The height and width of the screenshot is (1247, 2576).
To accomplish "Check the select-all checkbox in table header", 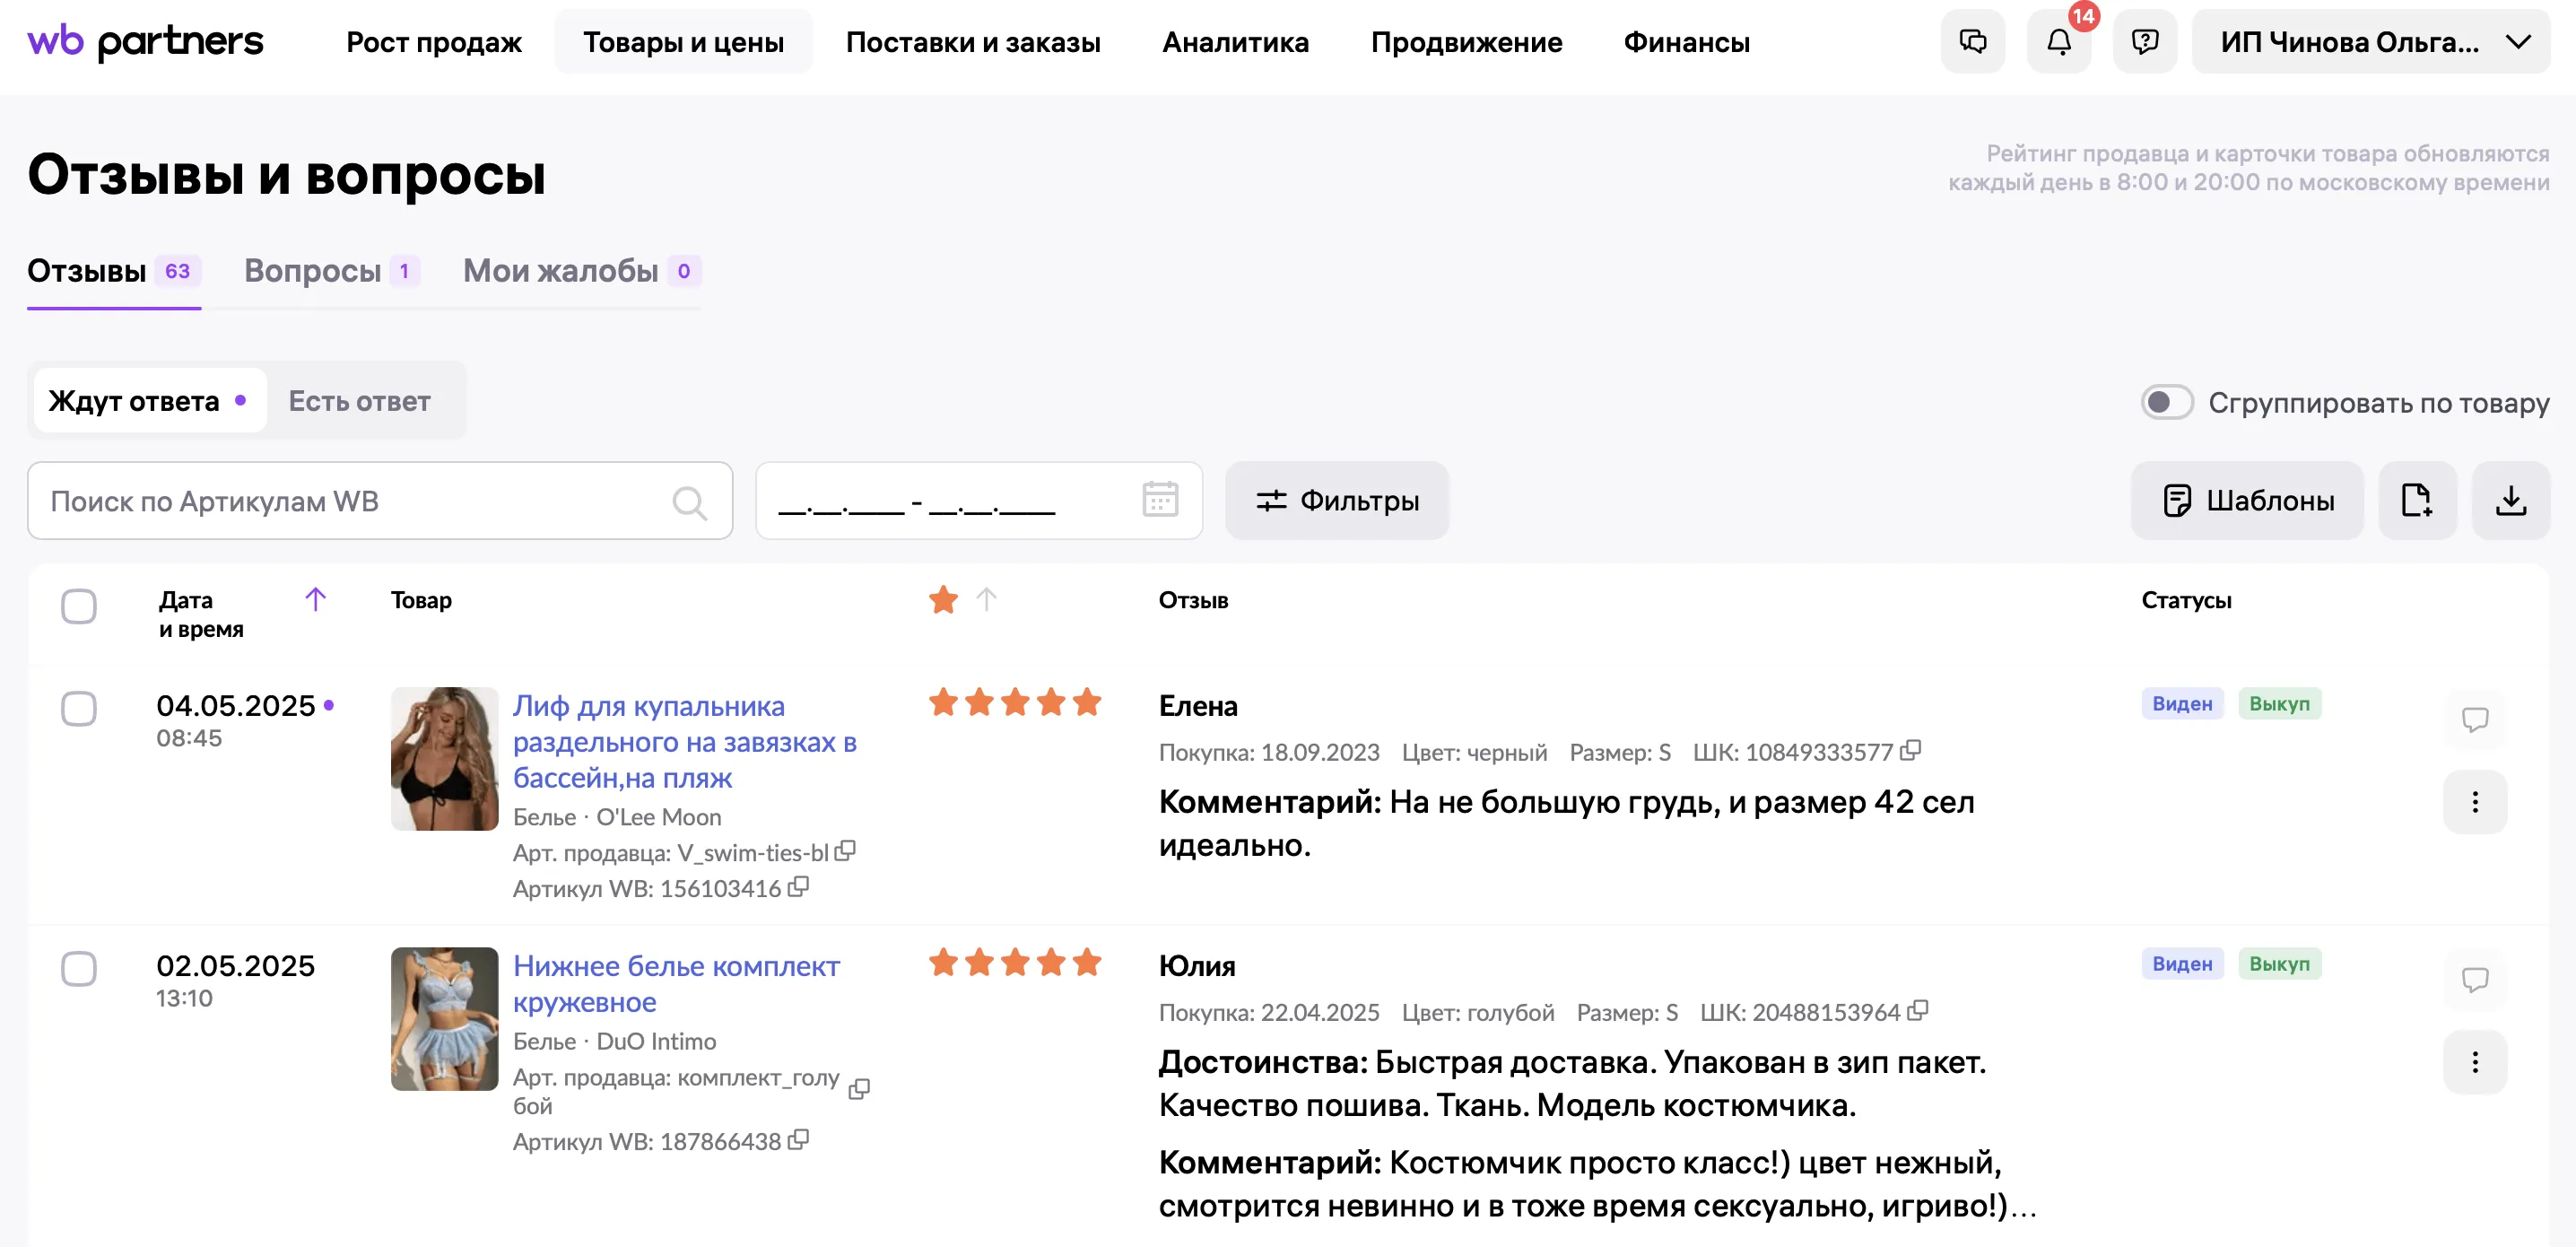I will [79, 606].
